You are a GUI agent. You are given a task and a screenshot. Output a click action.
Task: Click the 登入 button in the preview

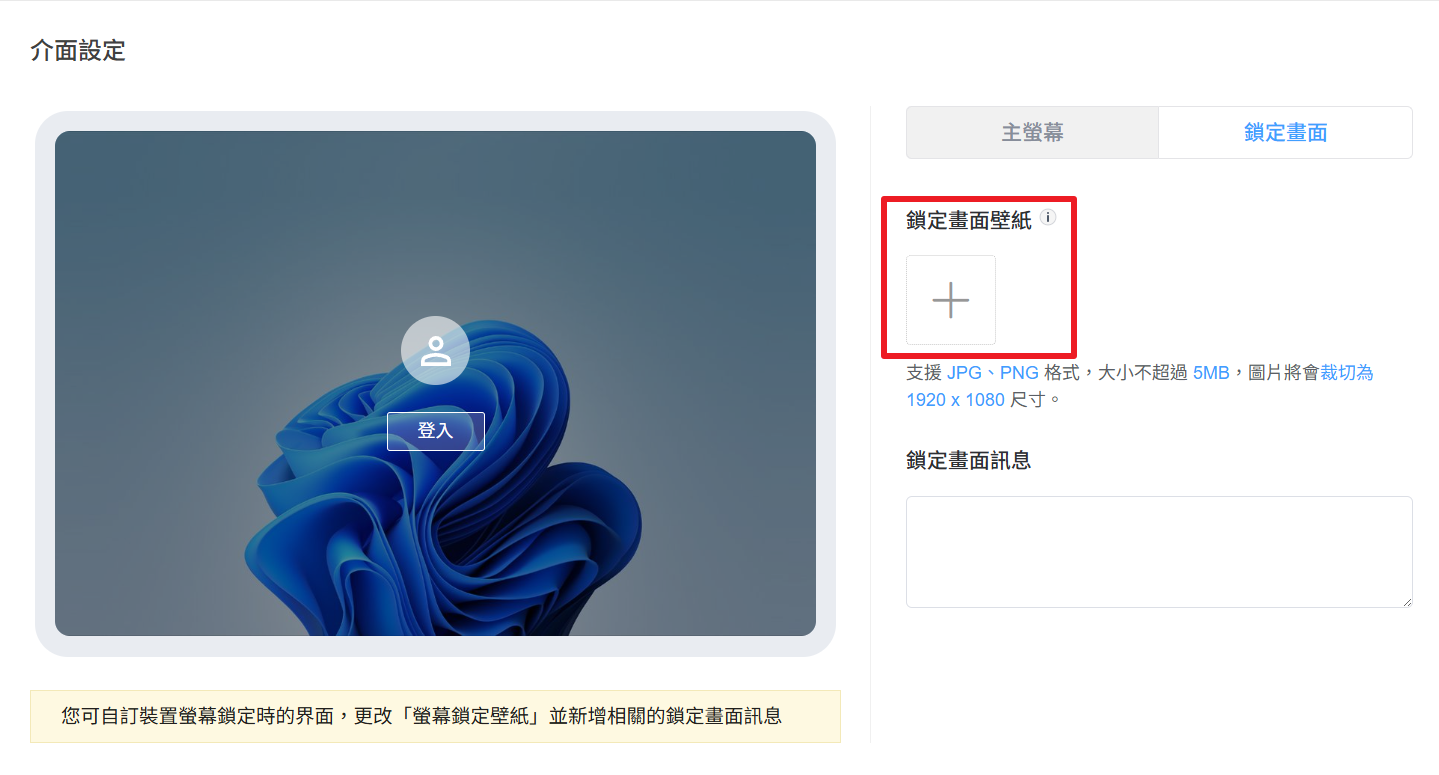pos(436,431)
